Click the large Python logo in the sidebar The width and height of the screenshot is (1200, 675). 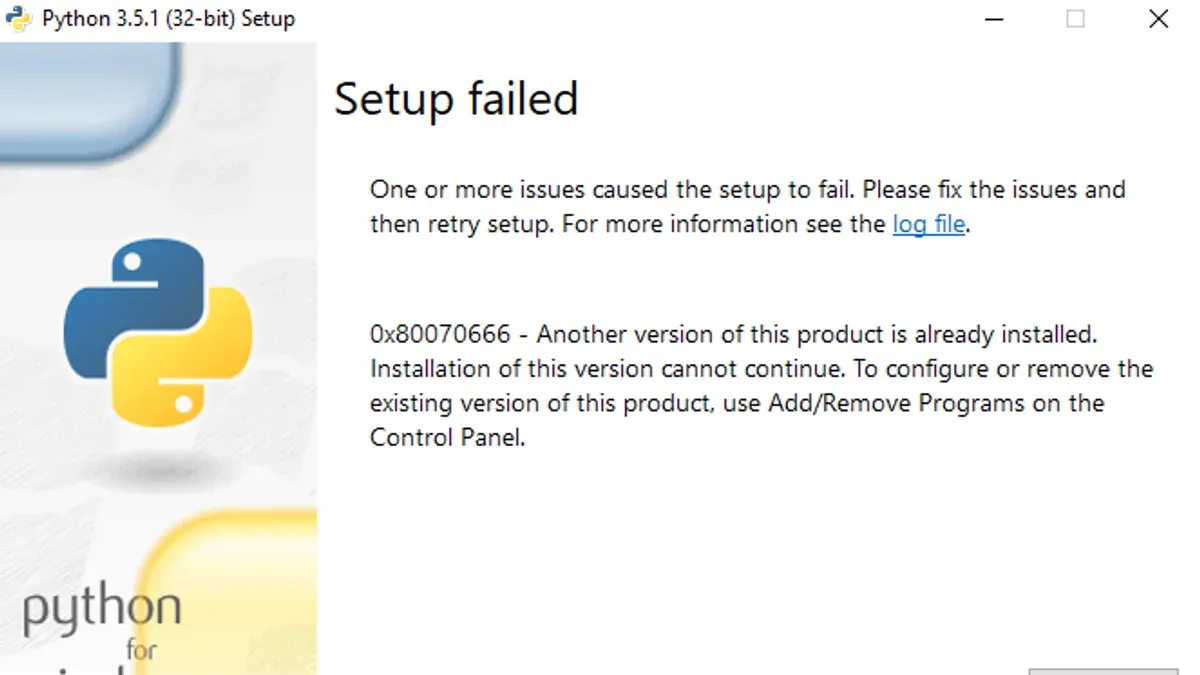[157, 332]
